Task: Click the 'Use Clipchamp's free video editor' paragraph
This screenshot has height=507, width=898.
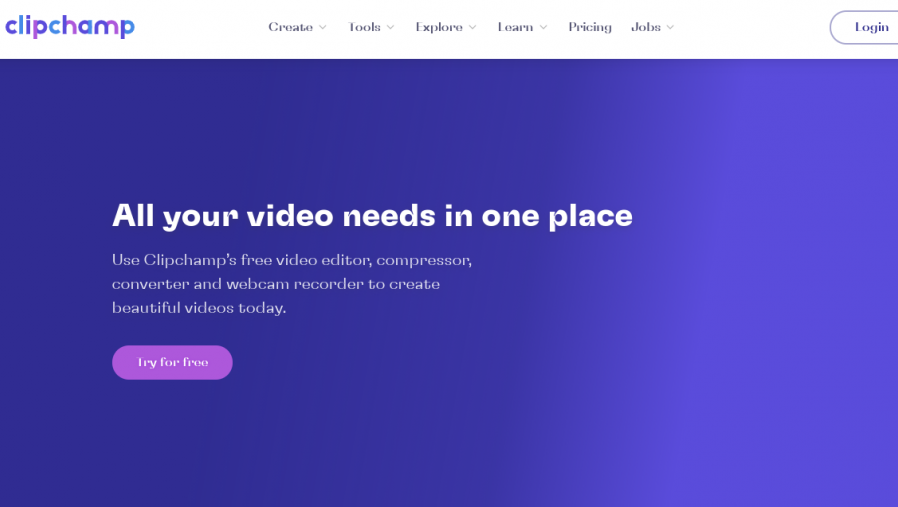Action: tap(292, 284)
